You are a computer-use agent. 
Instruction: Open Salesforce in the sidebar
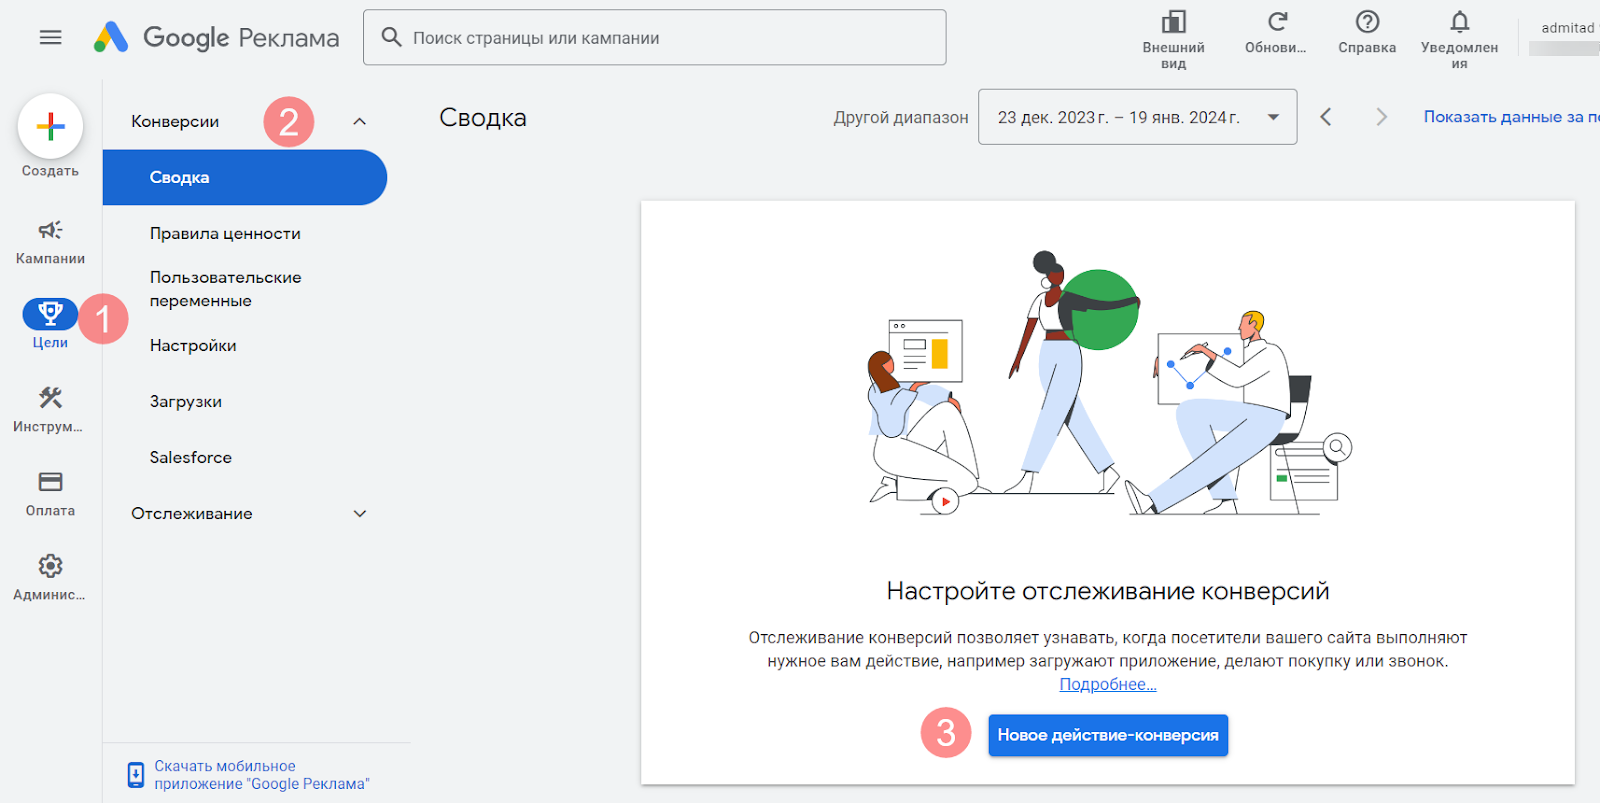191,458
